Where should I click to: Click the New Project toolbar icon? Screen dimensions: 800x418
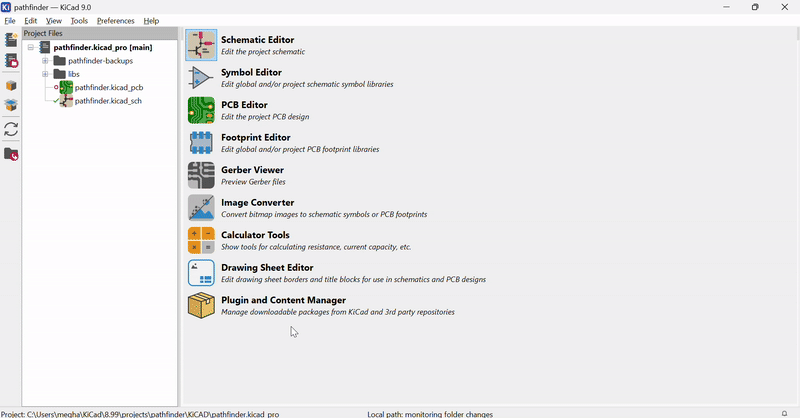tap(11, 41)
